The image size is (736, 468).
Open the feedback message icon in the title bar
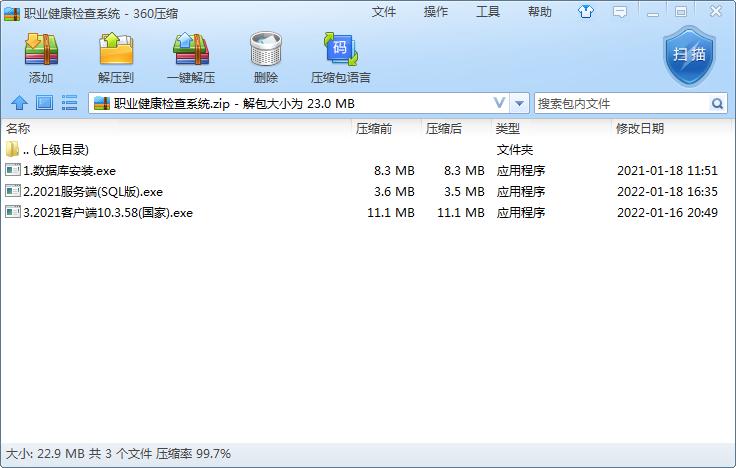(620, 12)
